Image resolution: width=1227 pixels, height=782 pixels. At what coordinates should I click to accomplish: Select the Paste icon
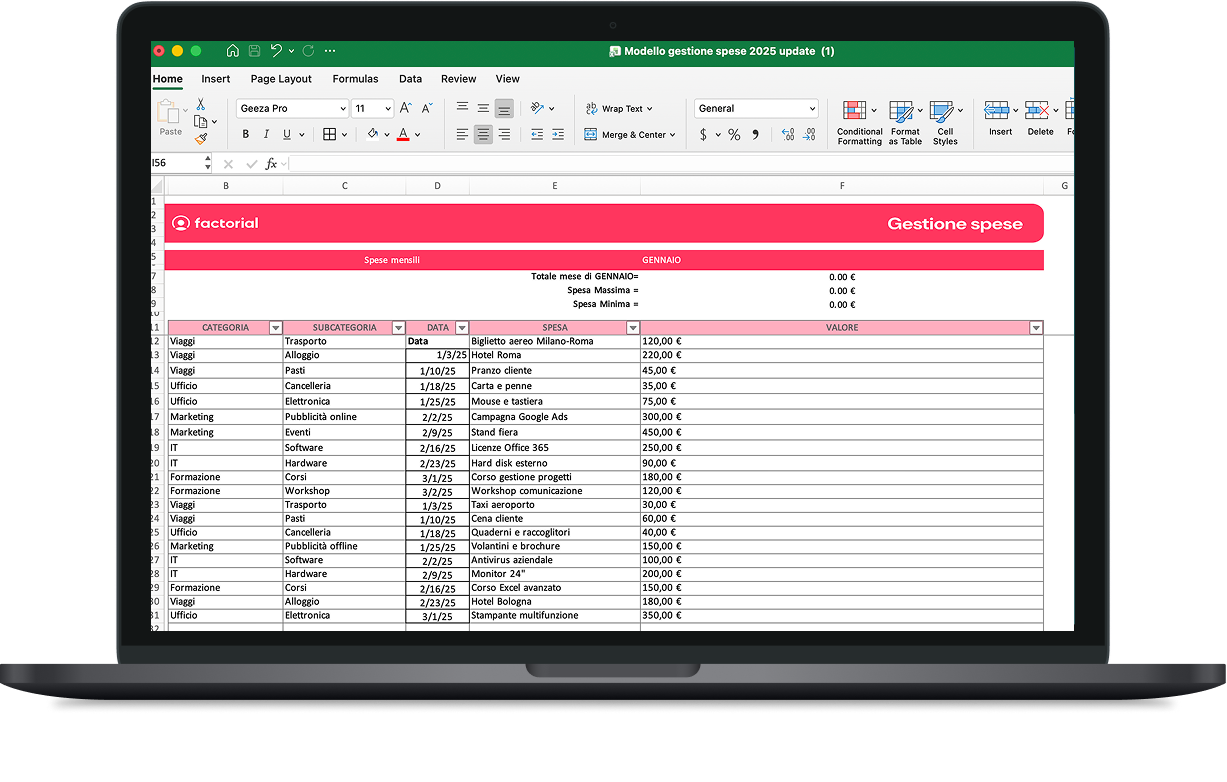tap(170, 115)
